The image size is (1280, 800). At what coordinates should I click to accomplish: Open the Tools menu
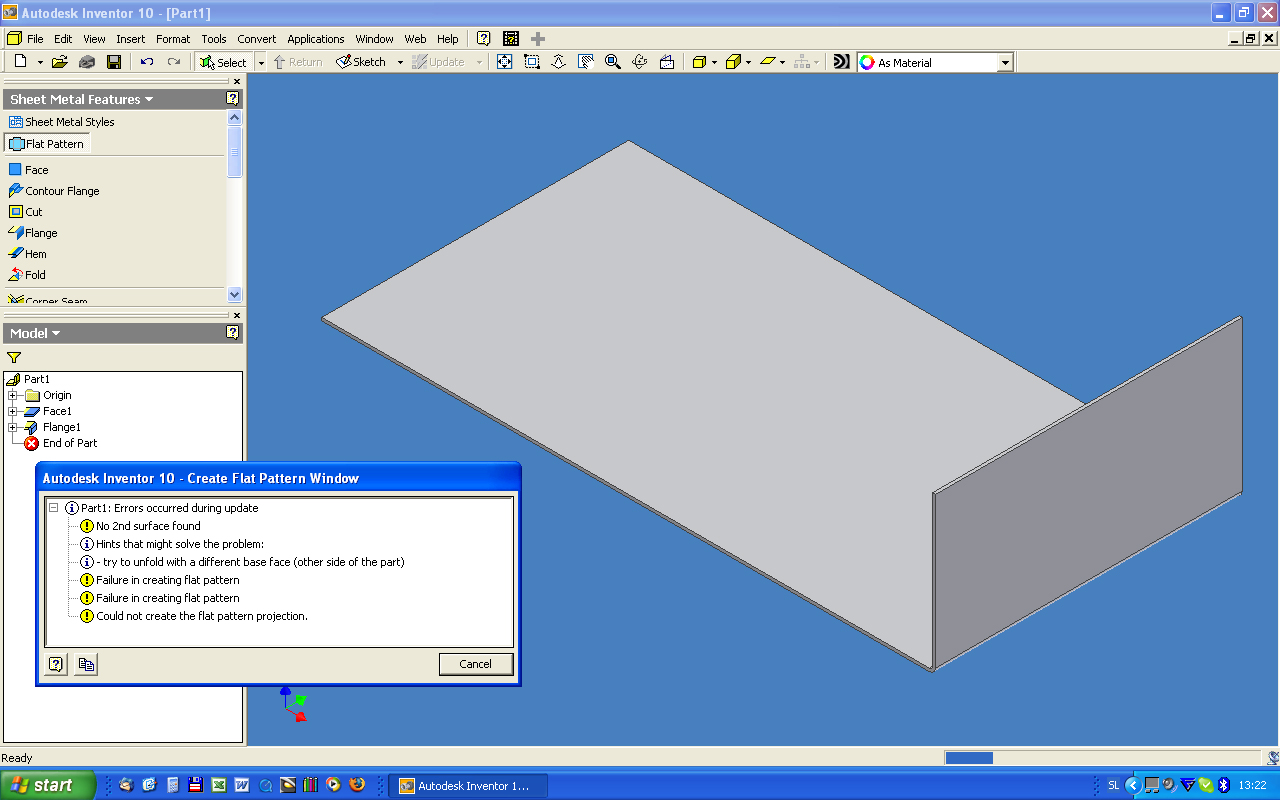214,39
